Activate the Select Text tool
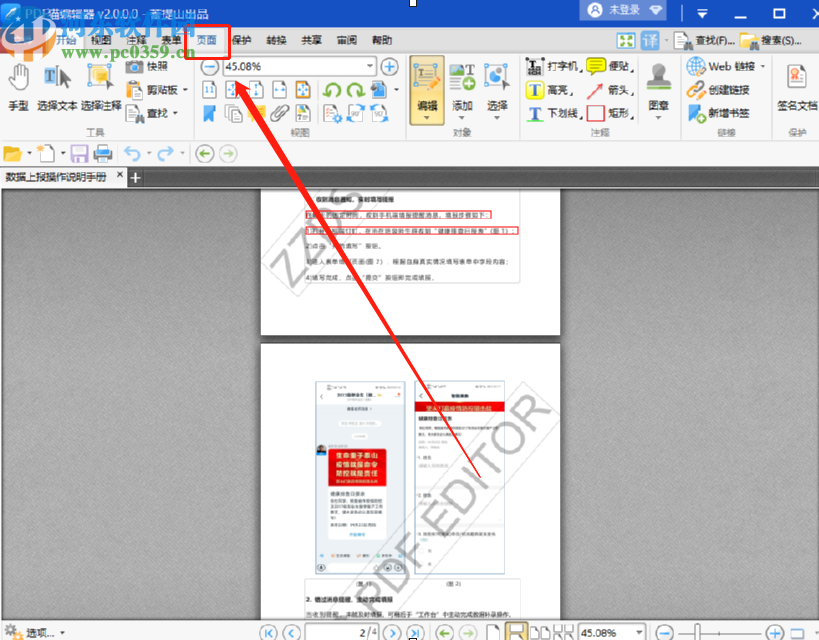 pos(57,86)
